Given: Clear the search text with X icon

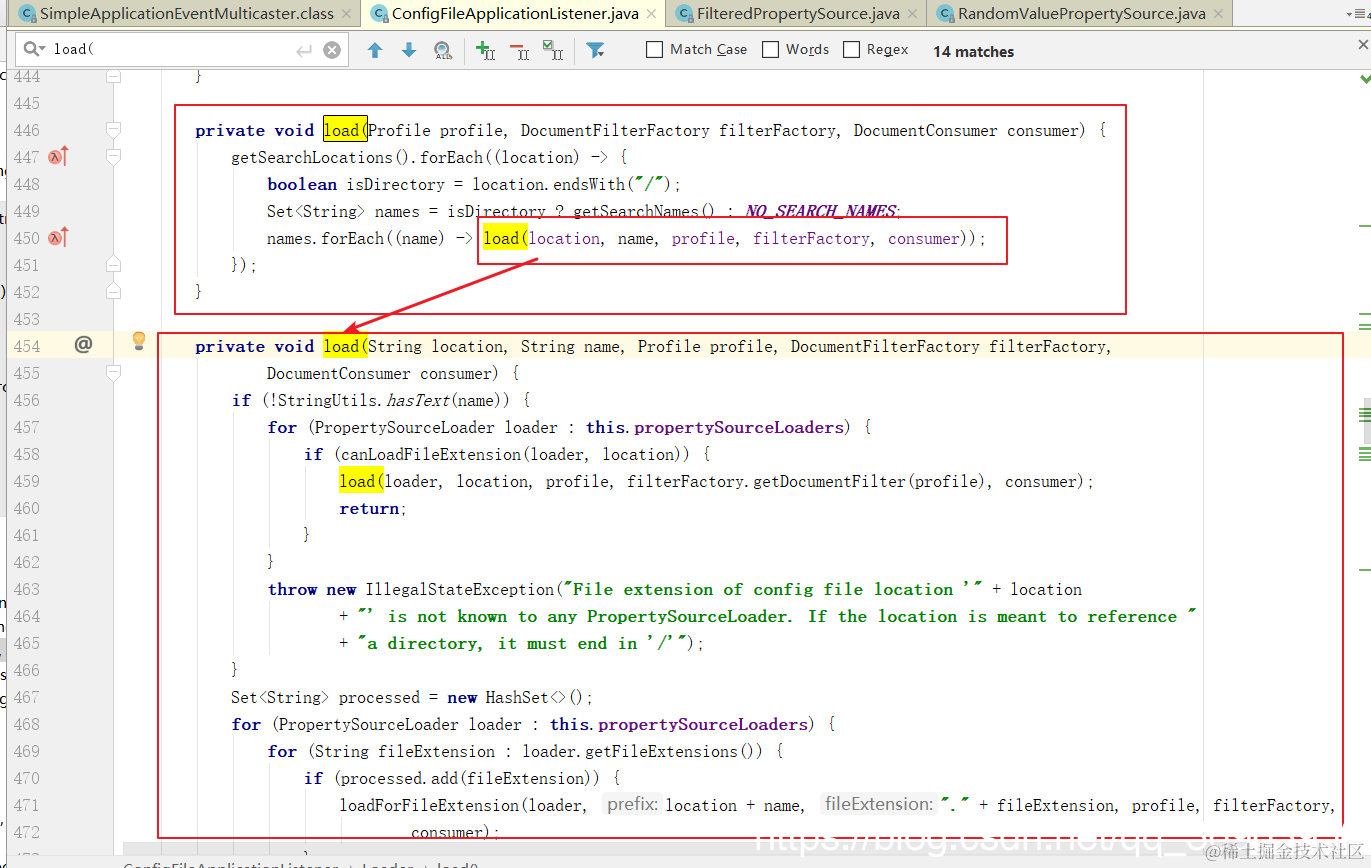Looking at the screenshot, I should [x=332, y=50].
